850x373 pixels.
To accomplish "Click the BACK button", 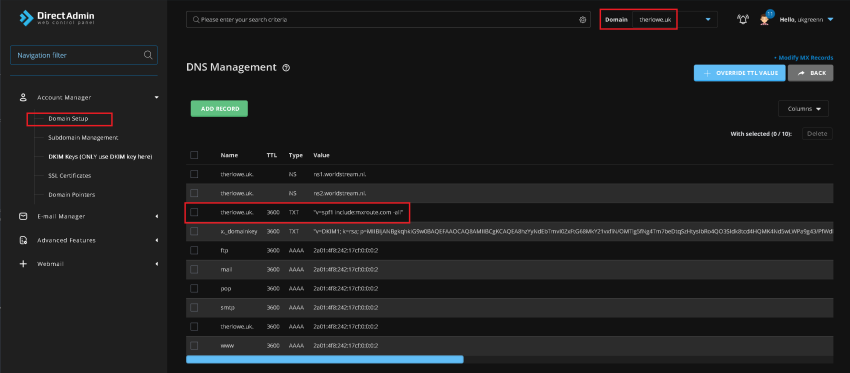I will click(810, 73).
